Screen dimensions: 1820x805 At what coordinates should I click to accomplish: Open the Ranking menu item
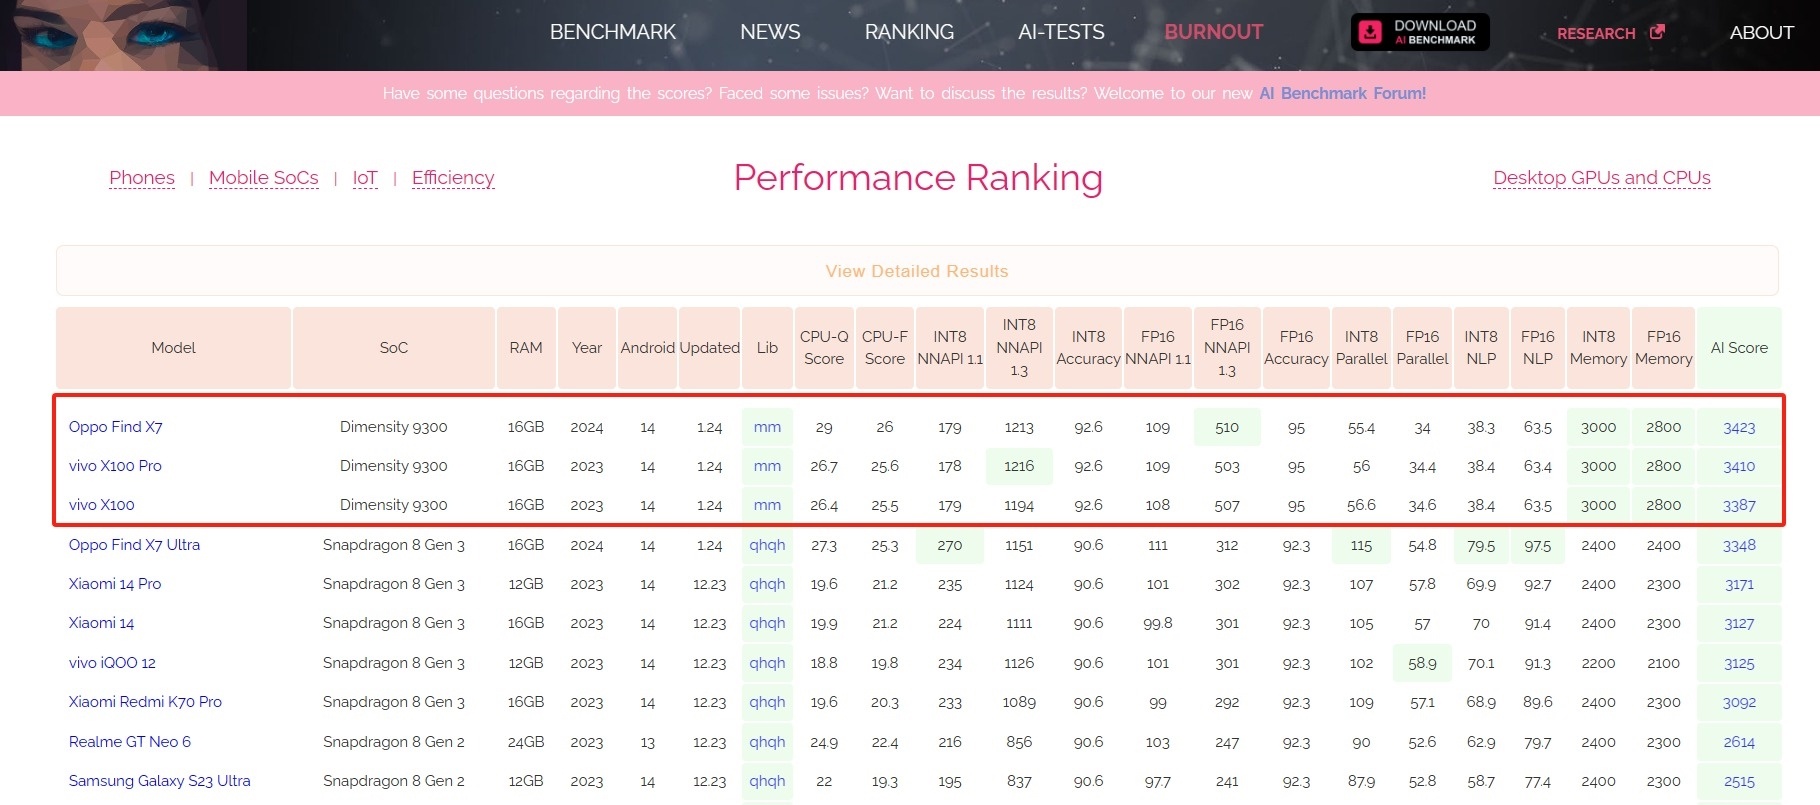(908, 32)
